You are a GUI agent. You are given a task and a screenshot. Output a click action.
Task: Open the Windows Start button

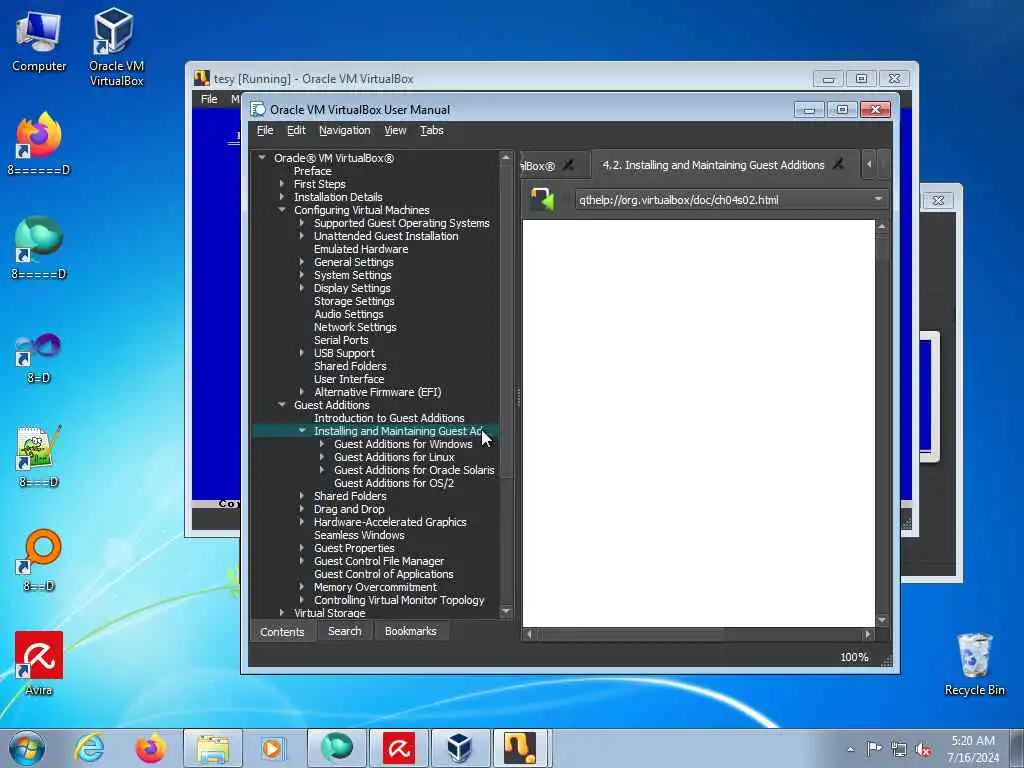pyautogui.click(x=27, y=748)
